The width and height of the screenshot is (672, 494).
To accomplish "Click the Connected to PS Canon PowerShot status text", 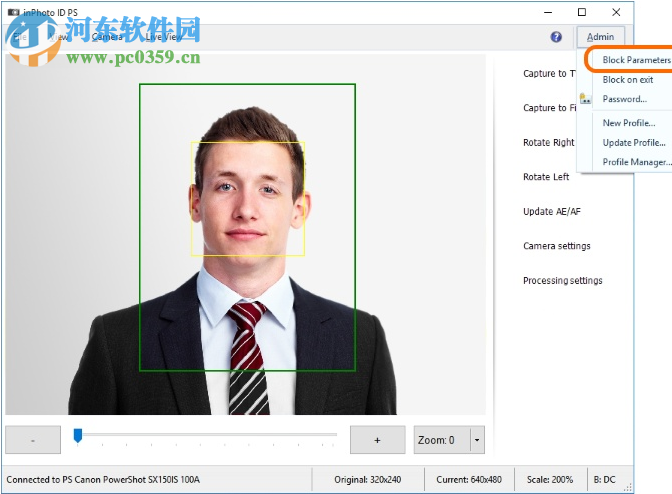I will click(x=103, y=479).
